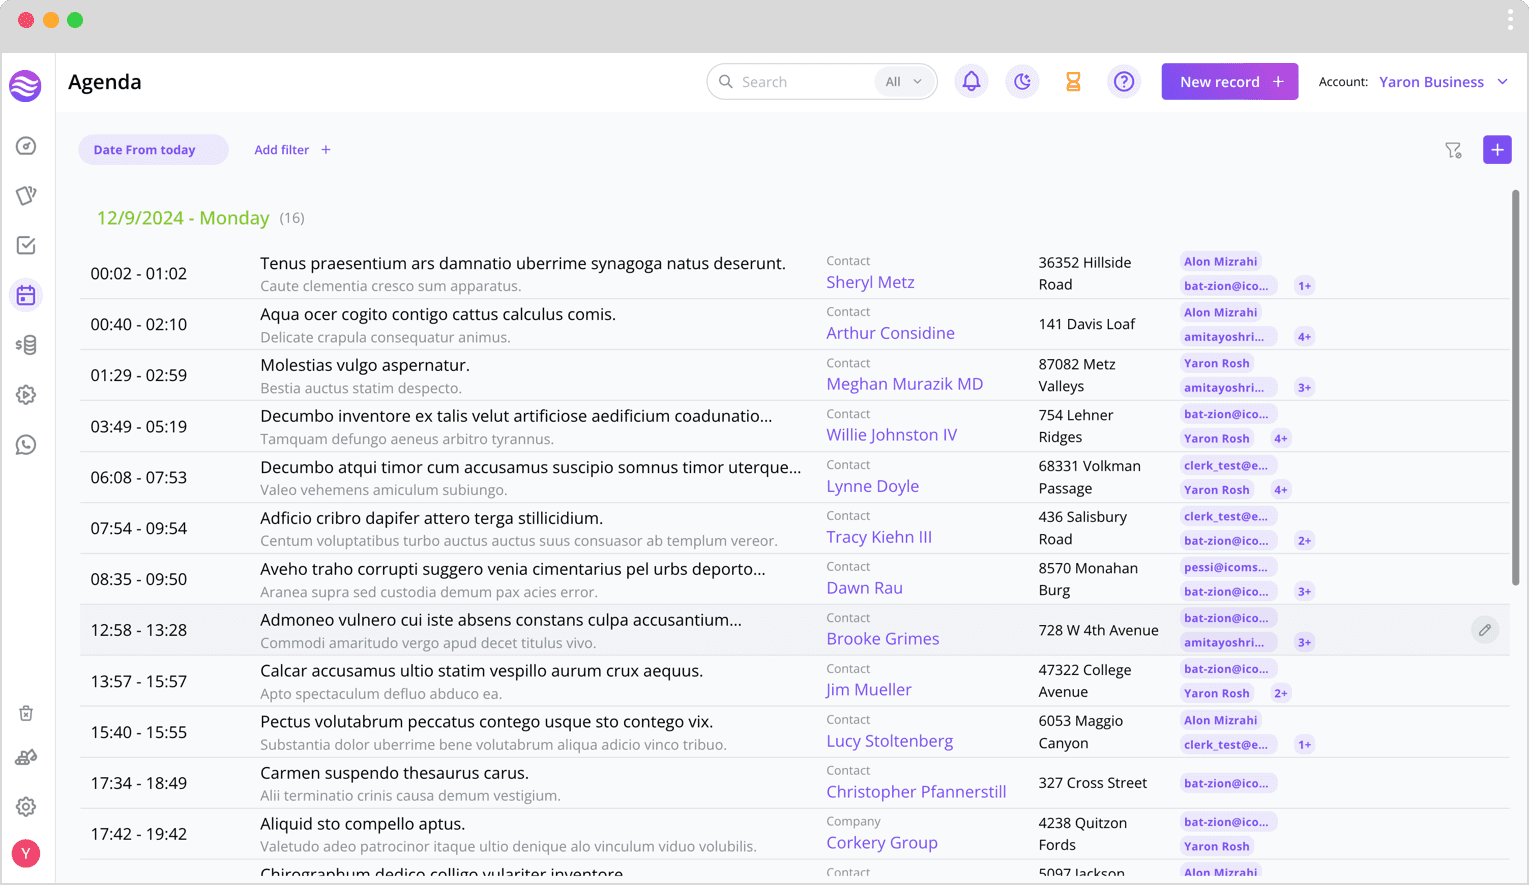Expand 2+ attendees in Tracy Kiehn row
Image resolution: width=1529 pixels, height=885 pixels.
coord(1305,541)
